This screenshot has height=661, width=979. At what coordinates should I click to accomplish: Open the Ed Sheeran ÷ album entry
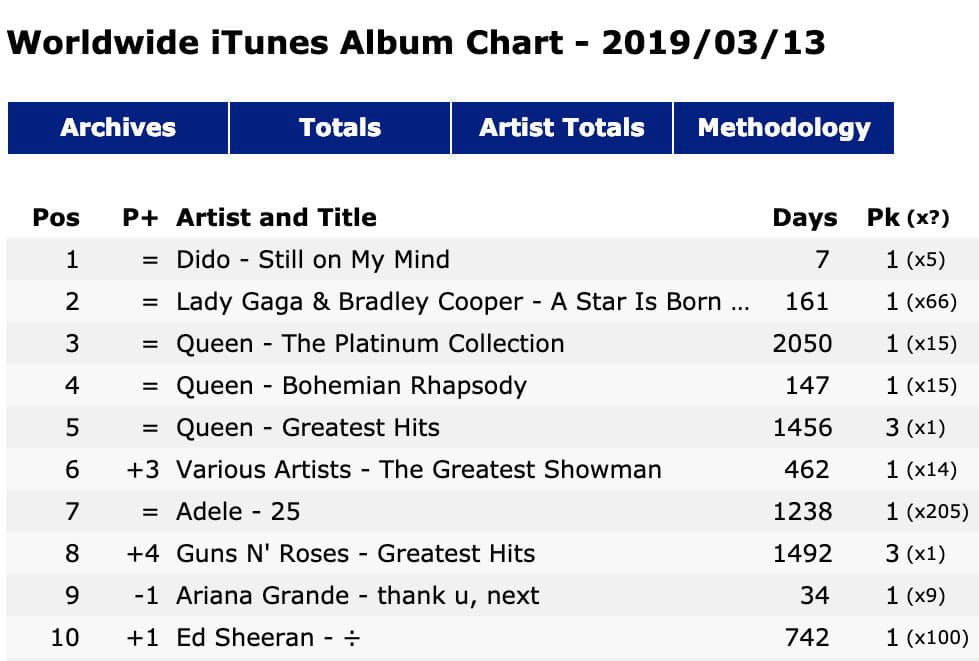pos(268,638)
